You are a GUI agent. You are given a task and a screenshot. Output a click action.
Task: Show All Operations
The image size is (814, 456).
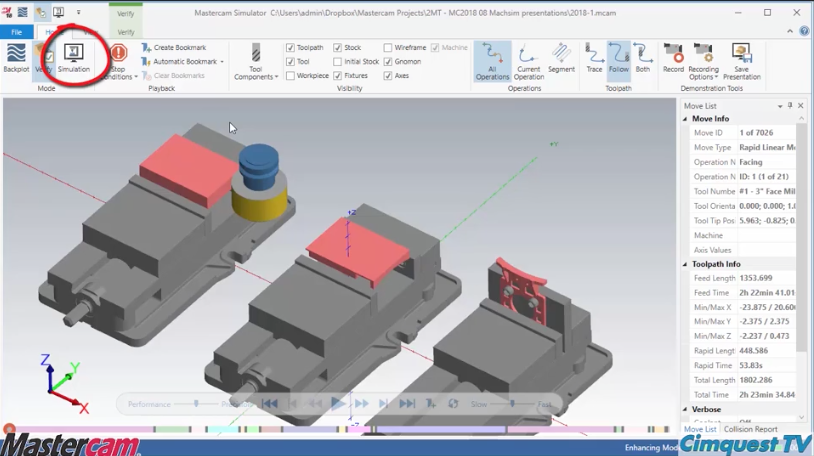point(492,62)
